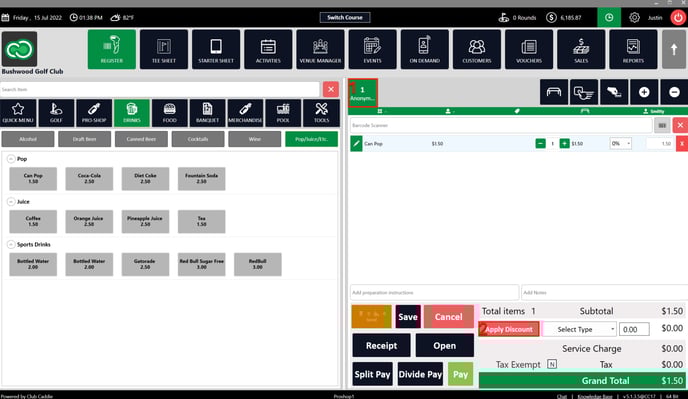
Task: Open the Tee Sheet module
Action: (x=164, y=50)
